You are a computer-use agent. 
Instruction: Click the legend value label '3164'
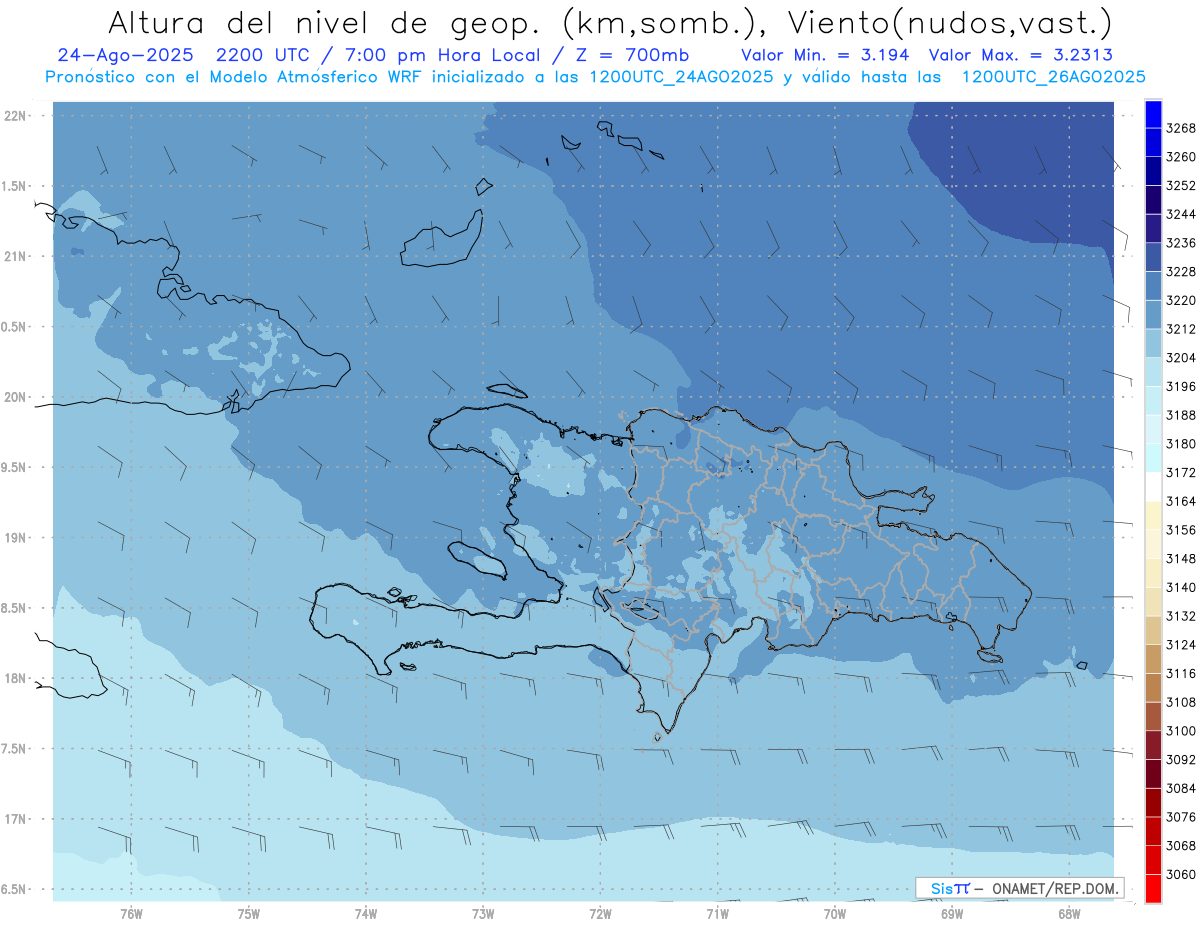1181,501
